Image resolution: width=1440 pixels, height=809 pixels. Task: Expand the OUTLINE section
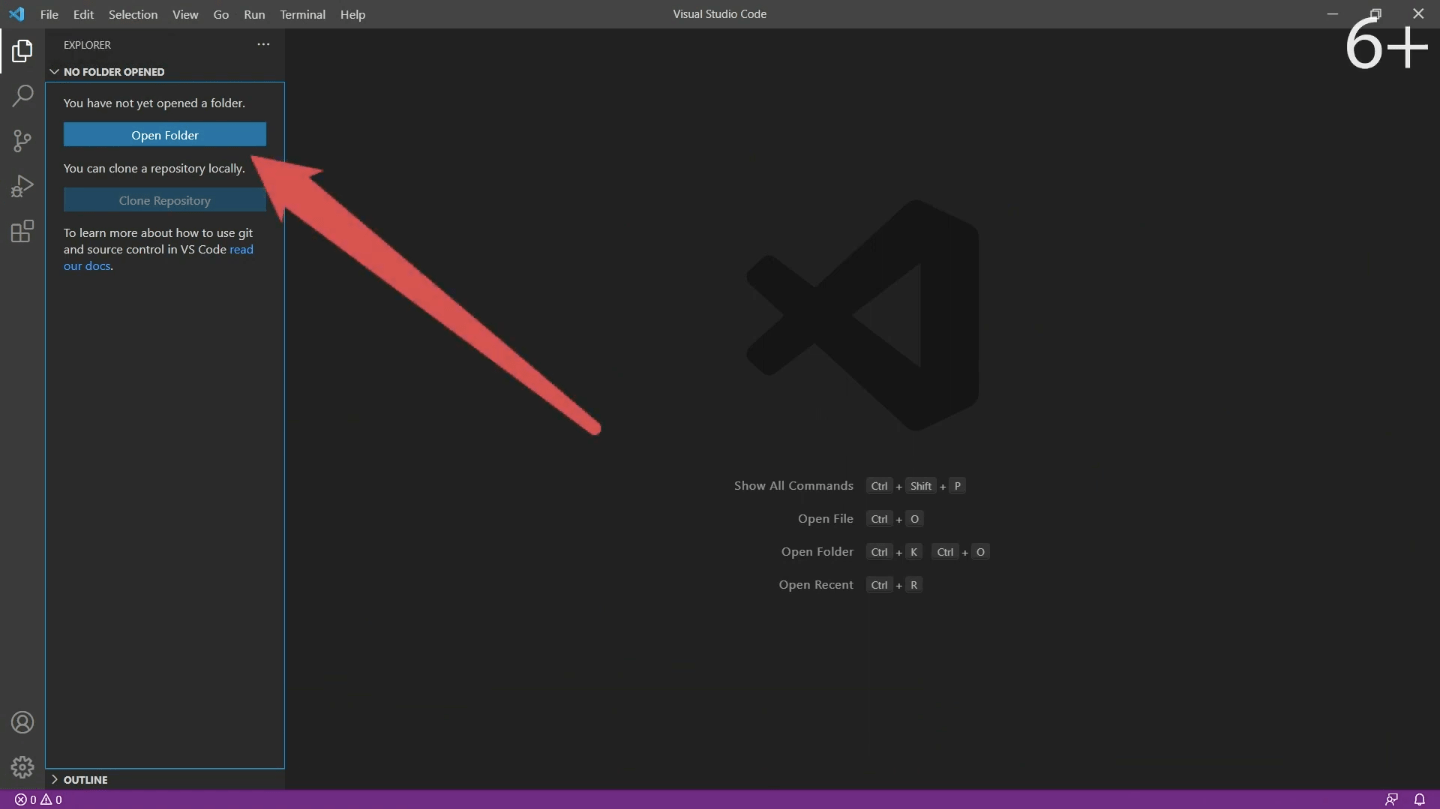coord(165,780)
